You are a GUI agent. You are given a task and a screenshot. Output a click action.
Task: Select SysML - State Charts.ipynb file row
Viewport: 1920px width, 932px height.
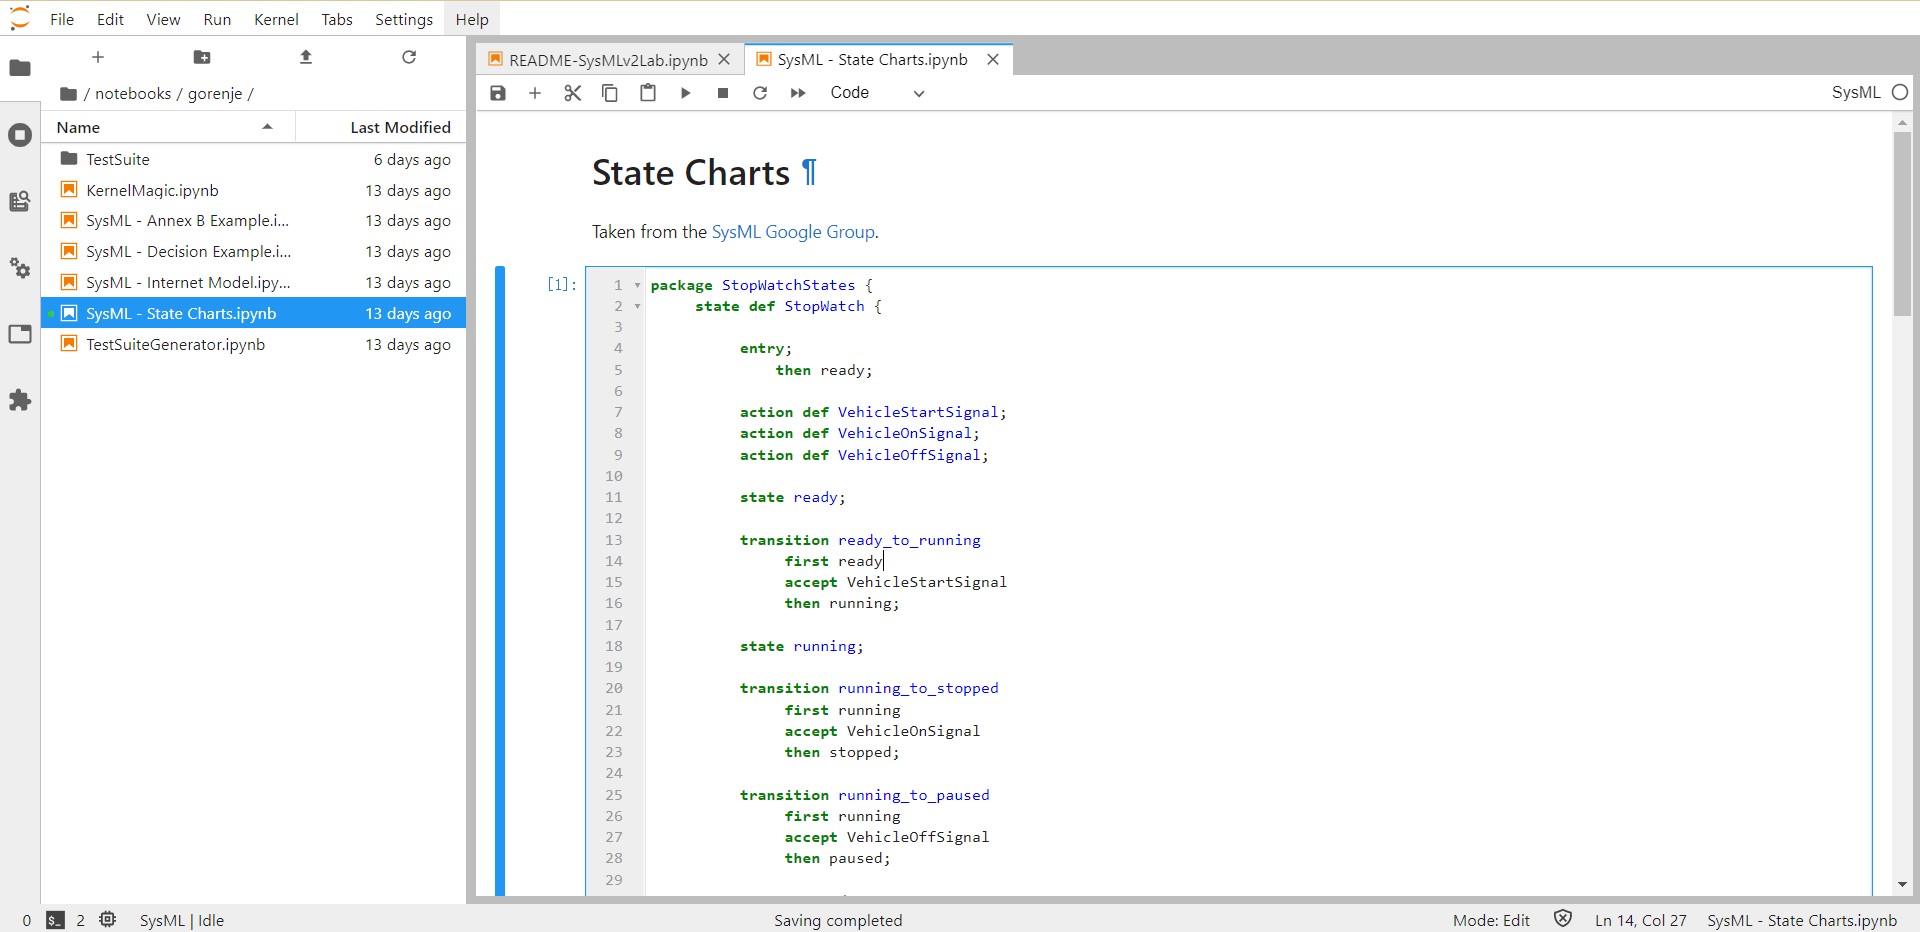(x=254, y=313)
